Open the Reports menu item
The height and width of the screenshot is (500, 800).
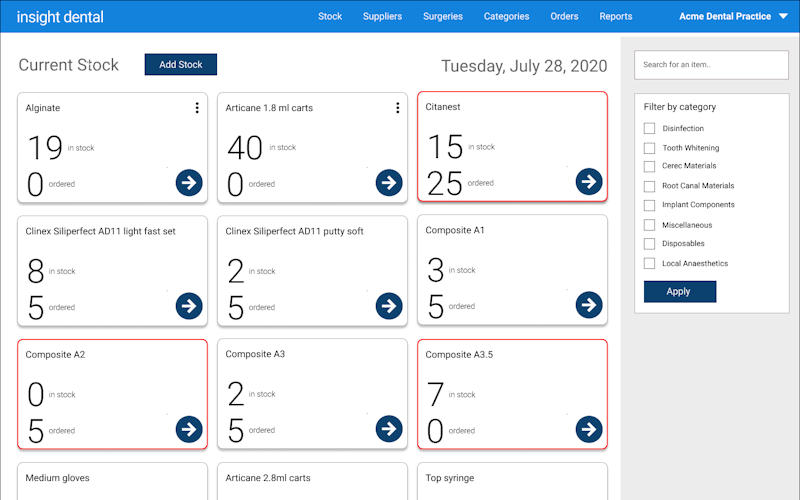coord(615,16)
